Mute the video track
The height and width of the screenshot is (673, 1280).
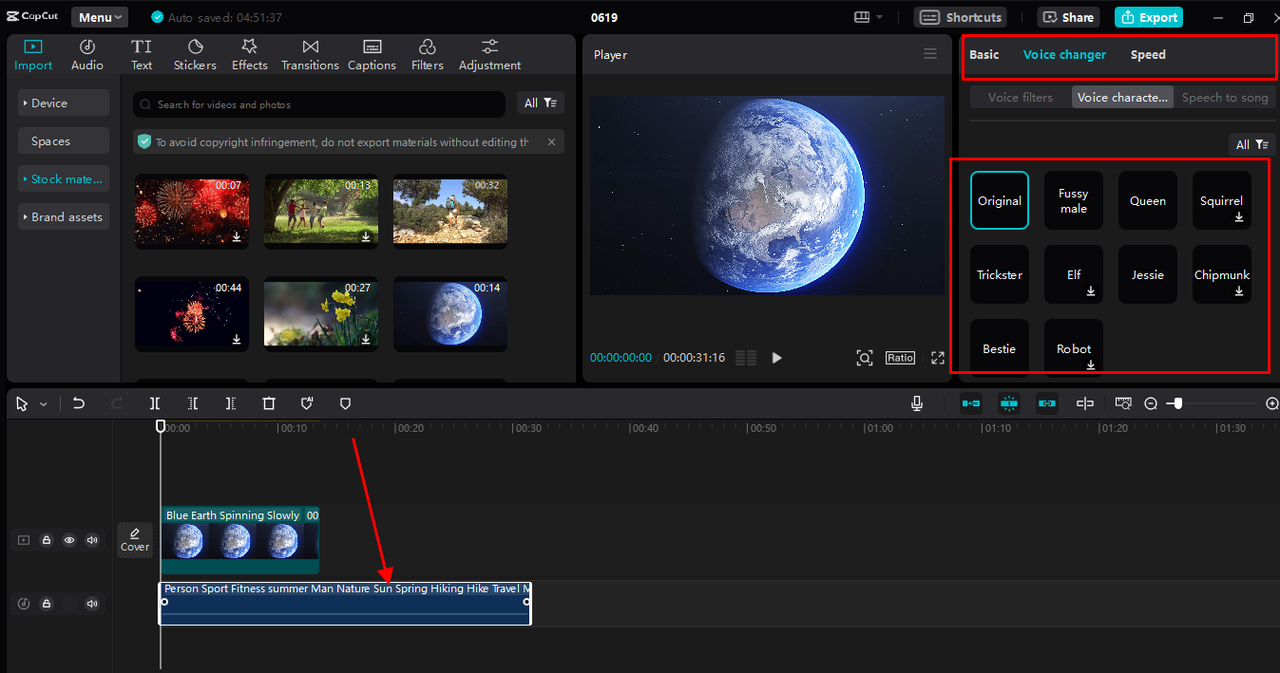pos(92,540)
